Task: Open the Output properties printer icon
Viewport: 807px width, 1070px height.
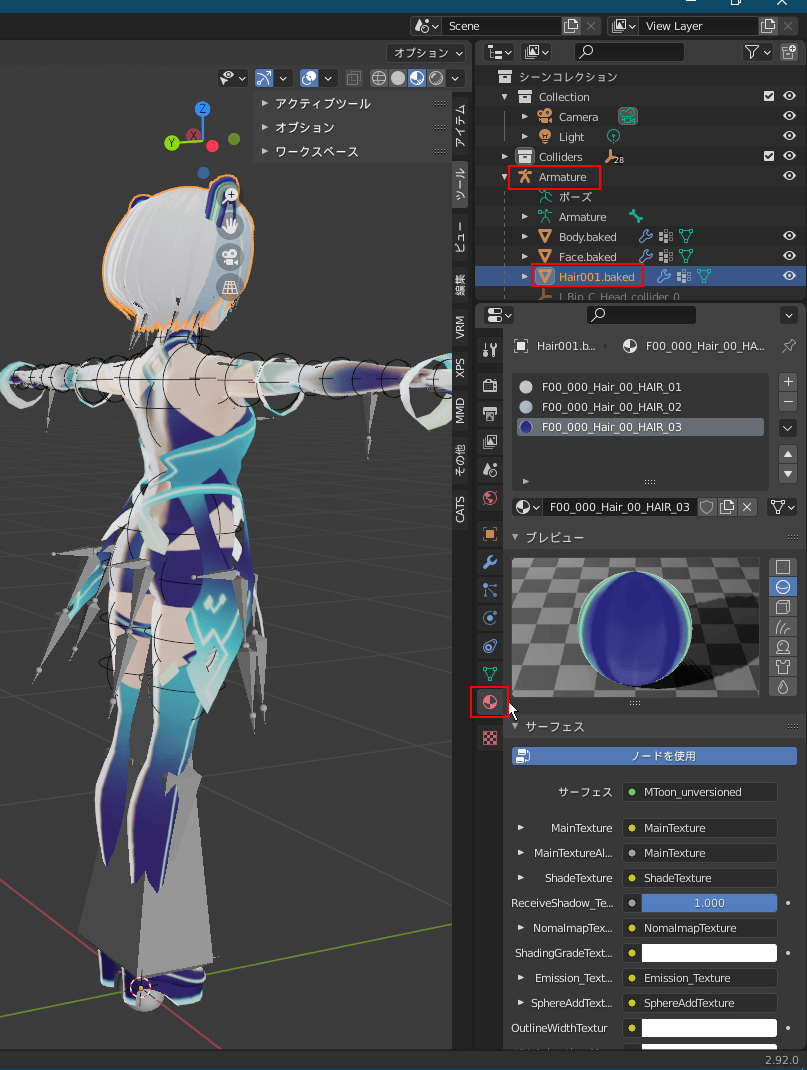Action: [x=489, y=413]
